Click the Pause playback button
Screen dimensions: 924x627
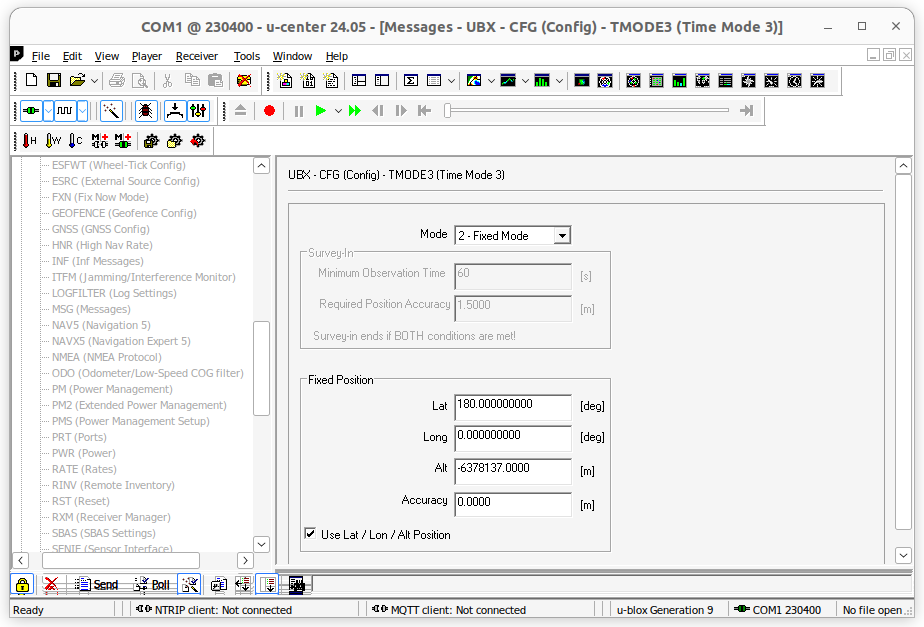tap(299, 110)
